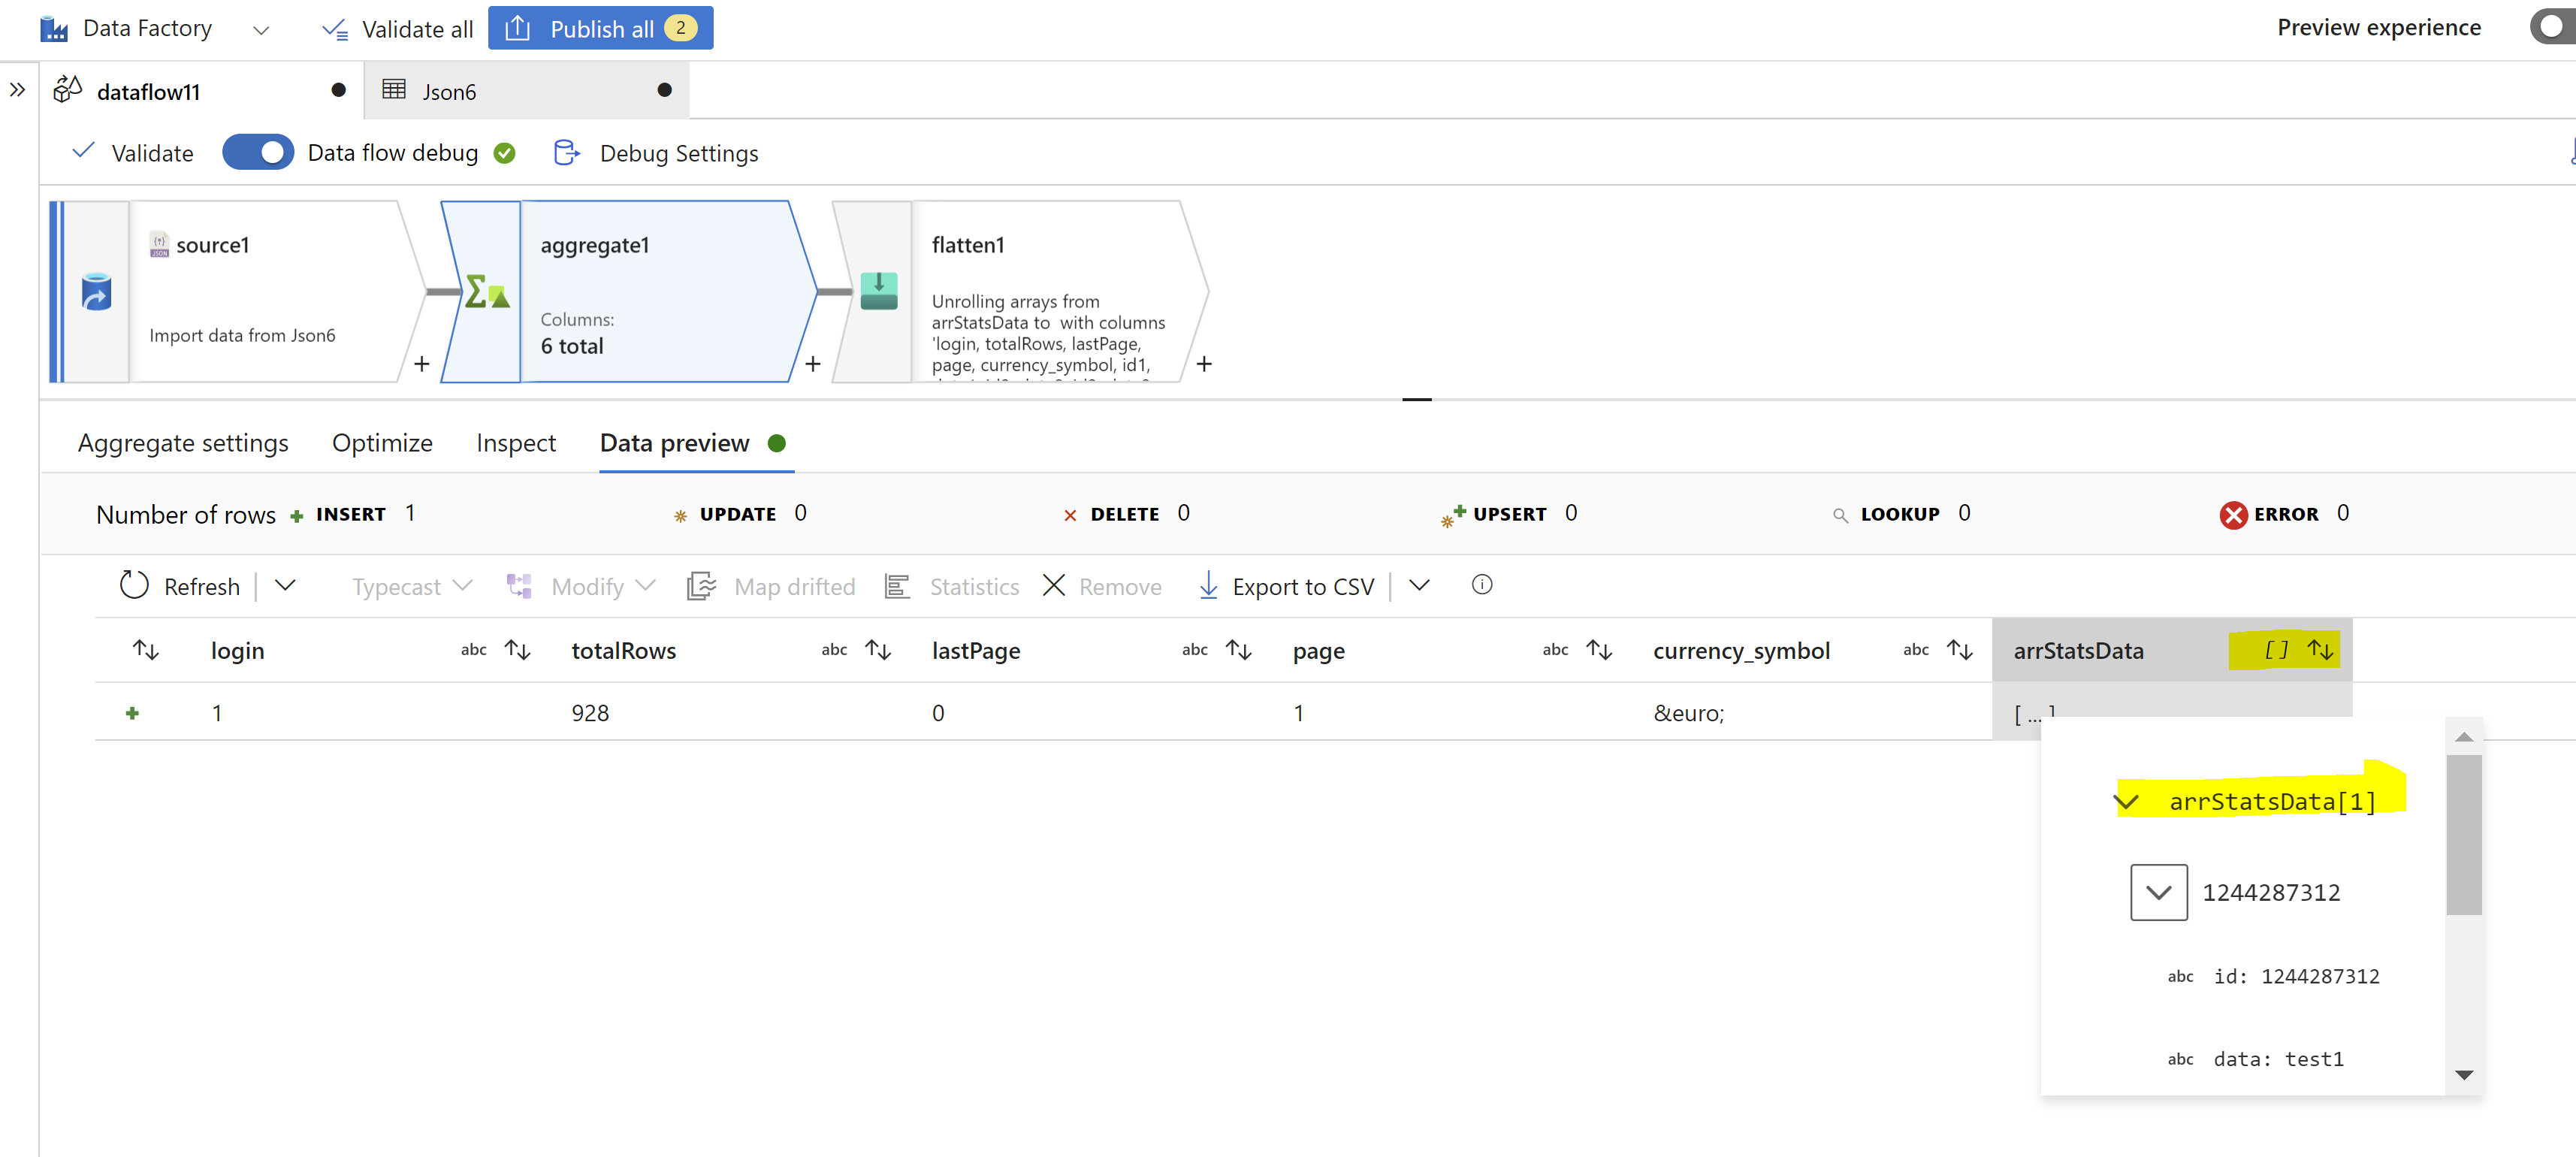The image size is (2576, 1157).
Task: Sort by the login column arrows
Action: 517,650
